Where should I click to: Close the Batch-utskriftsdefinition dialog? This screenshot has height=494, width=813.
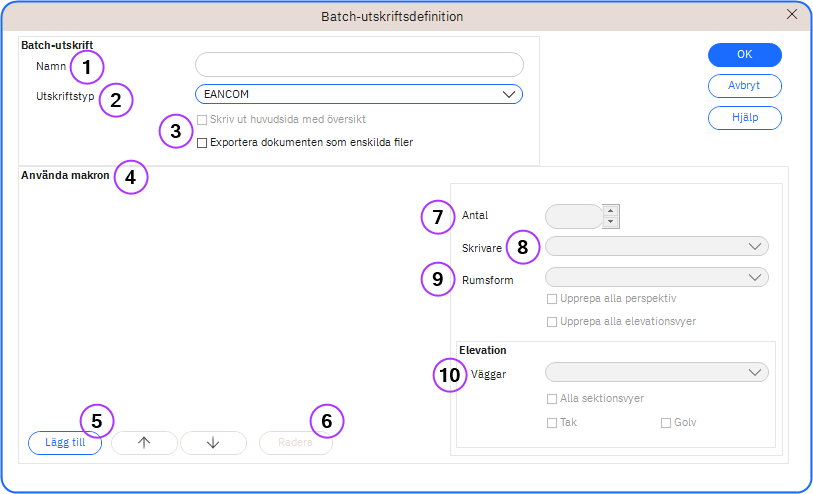pyautogui.click(x=792, y=14)
